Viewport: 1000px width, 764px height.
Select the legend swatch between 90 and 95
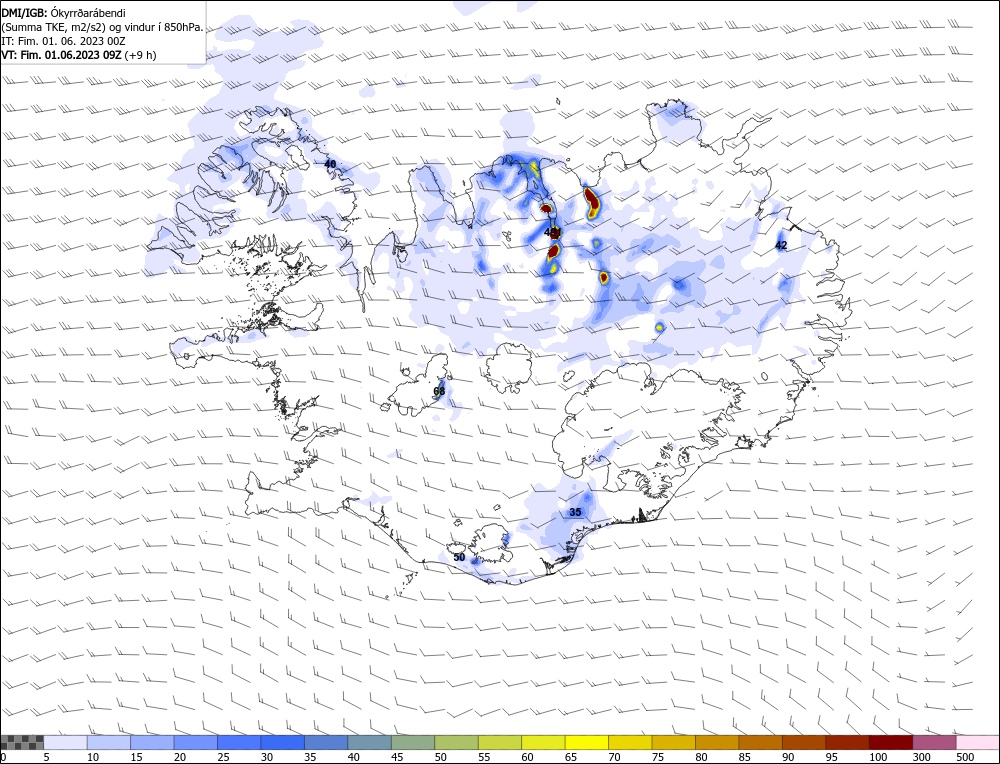point(804,742)
